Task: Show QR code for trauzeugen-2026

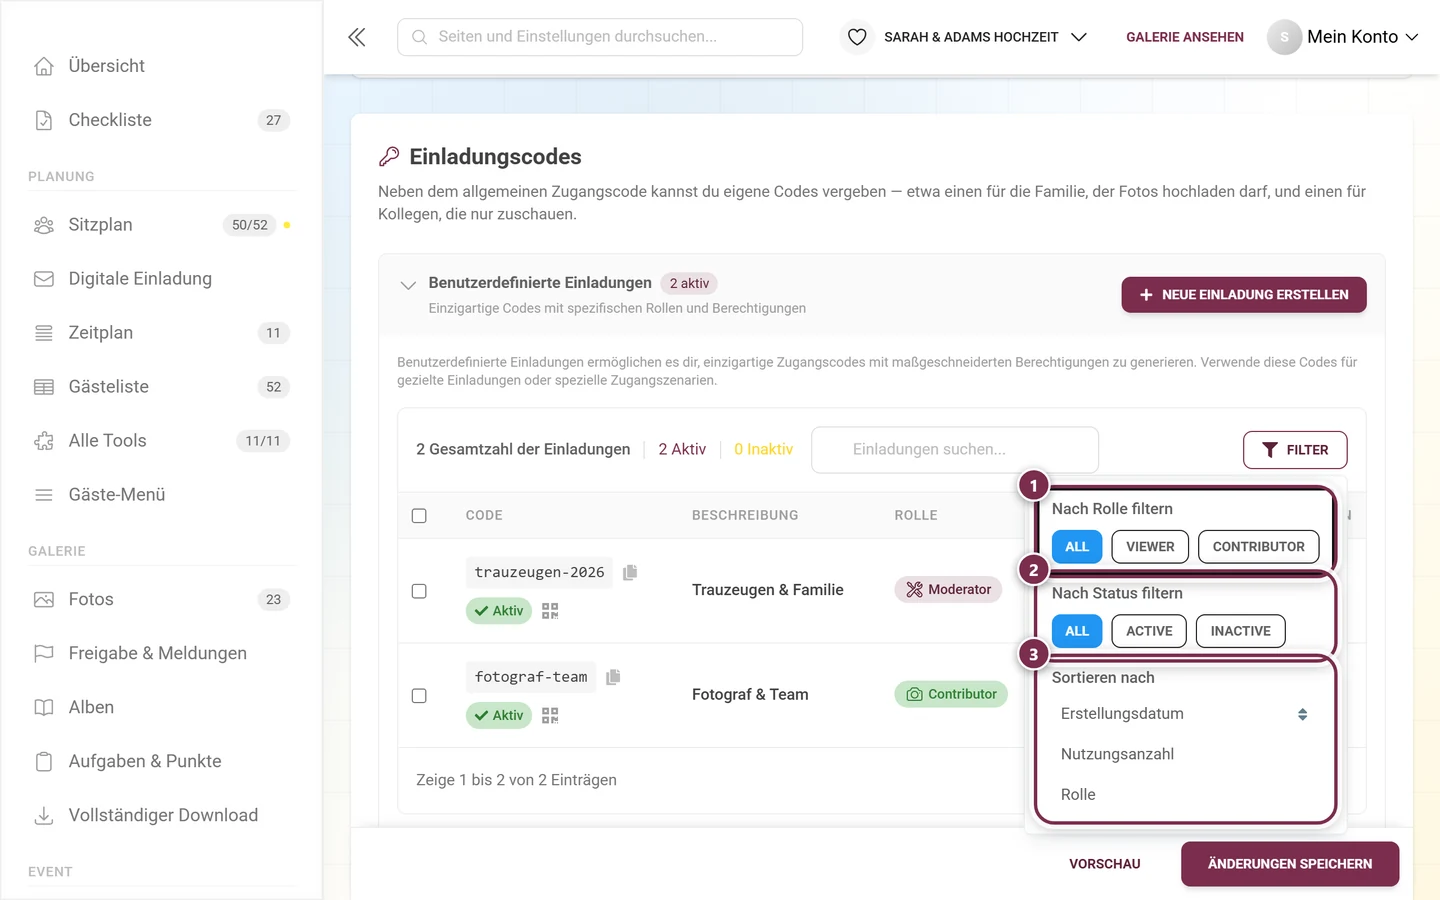Action: (550, 611)
